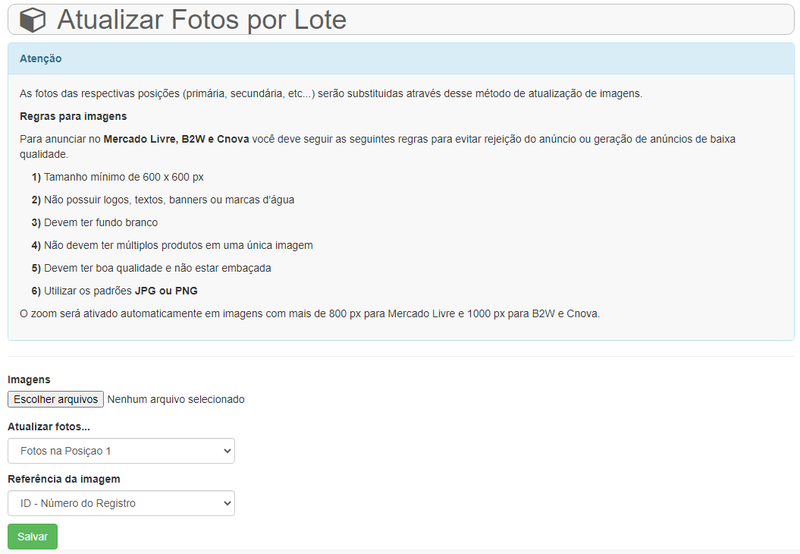800x554 pixels.
Task: Click the Imagens field label
Action: [x=29, y=380]
